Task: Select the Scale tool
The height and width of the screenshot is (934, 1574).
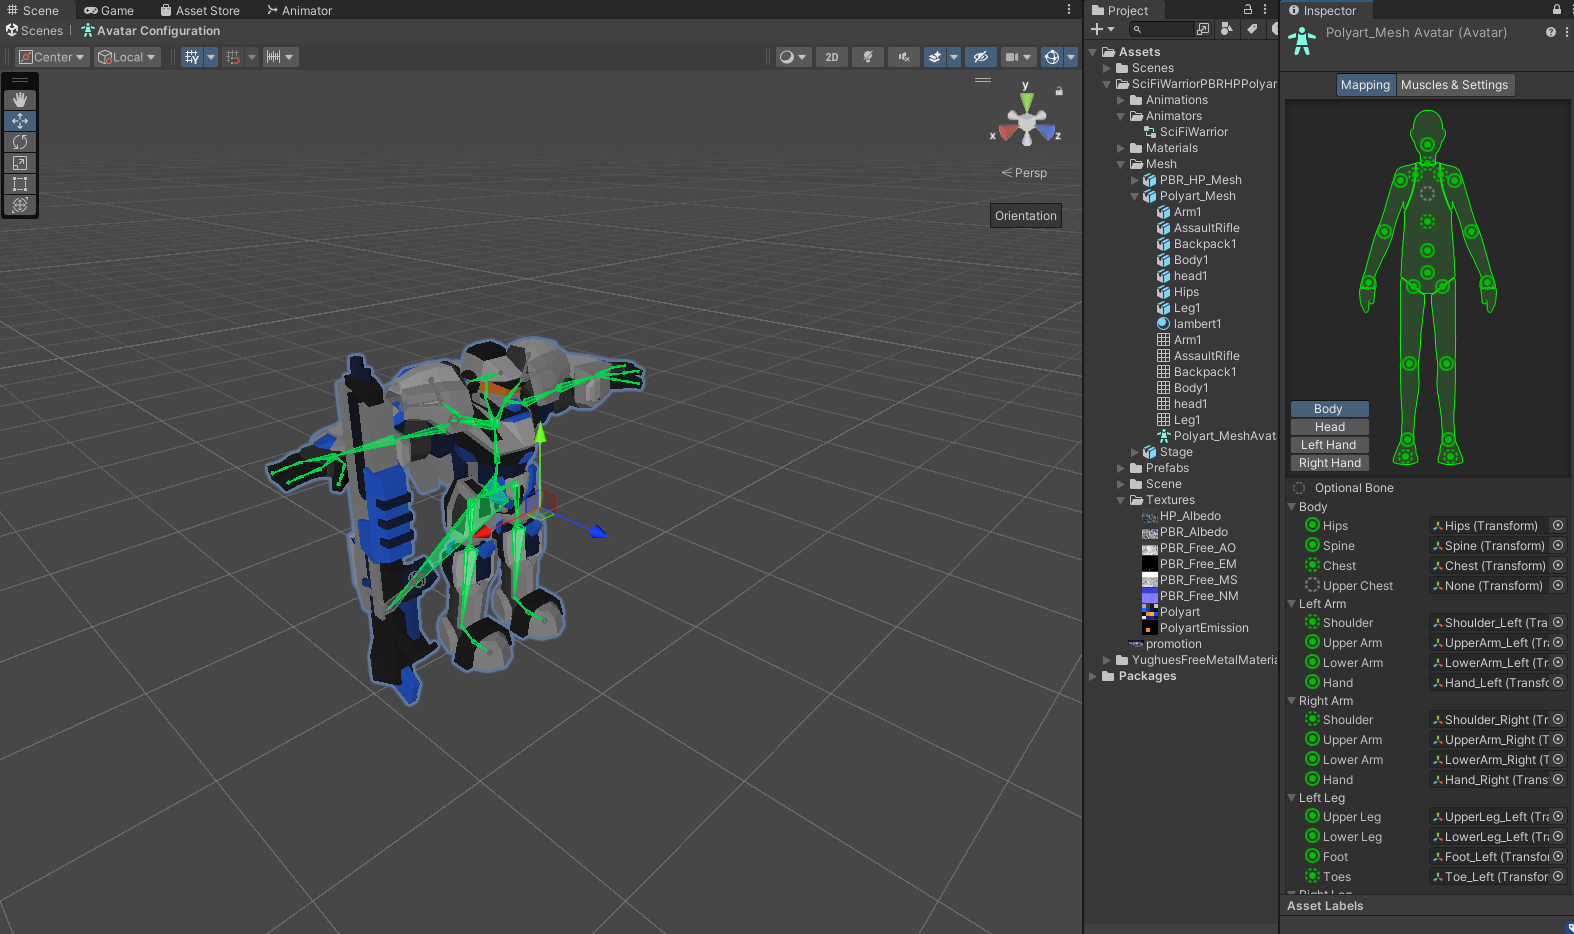Action: coord(20,163)
